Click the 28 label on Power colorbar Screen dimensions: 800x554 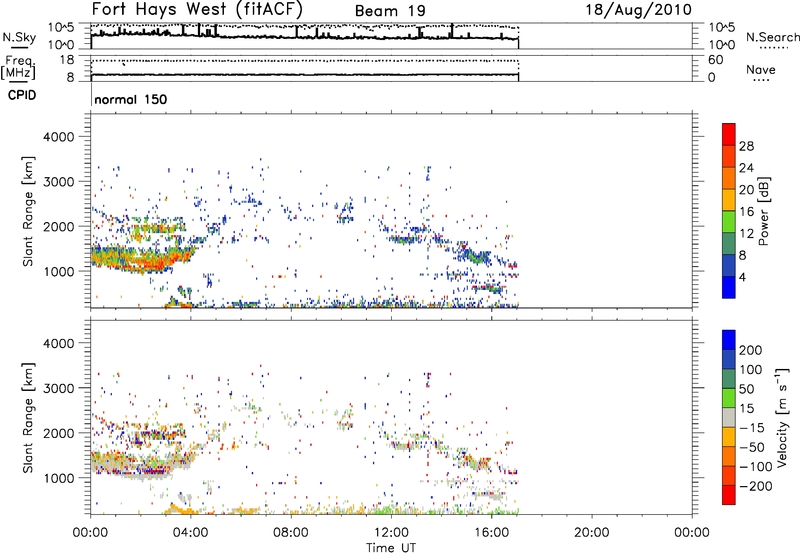click(x=746, y=146)
